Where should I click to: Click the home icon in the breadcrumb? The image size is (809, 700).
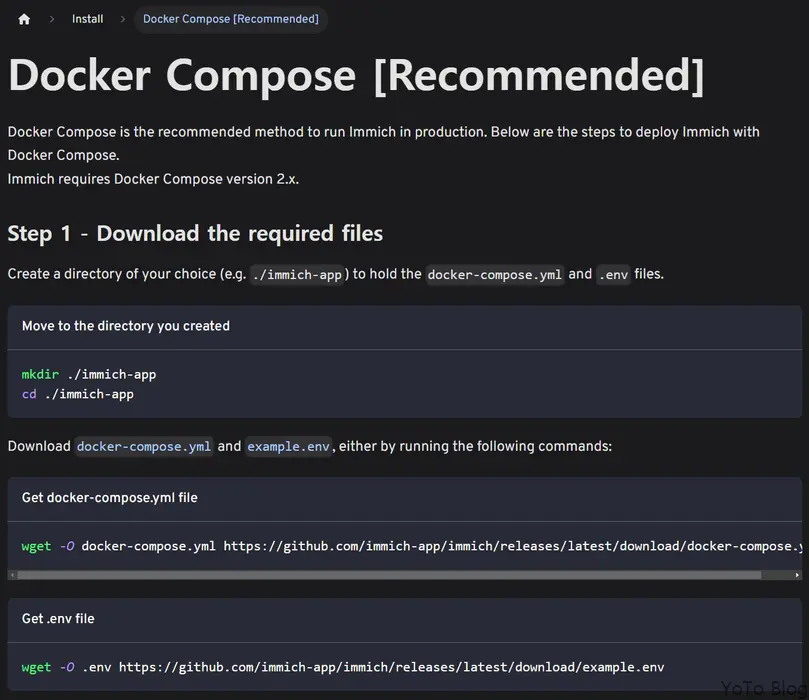(x=24, y=18)
